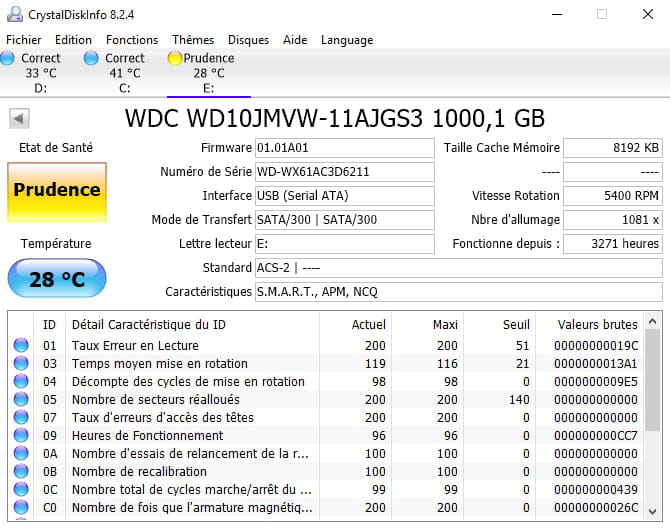
Task: Select the Heures de Fonctionnement row
Action: pyautogui.click(x=326, y=435)
